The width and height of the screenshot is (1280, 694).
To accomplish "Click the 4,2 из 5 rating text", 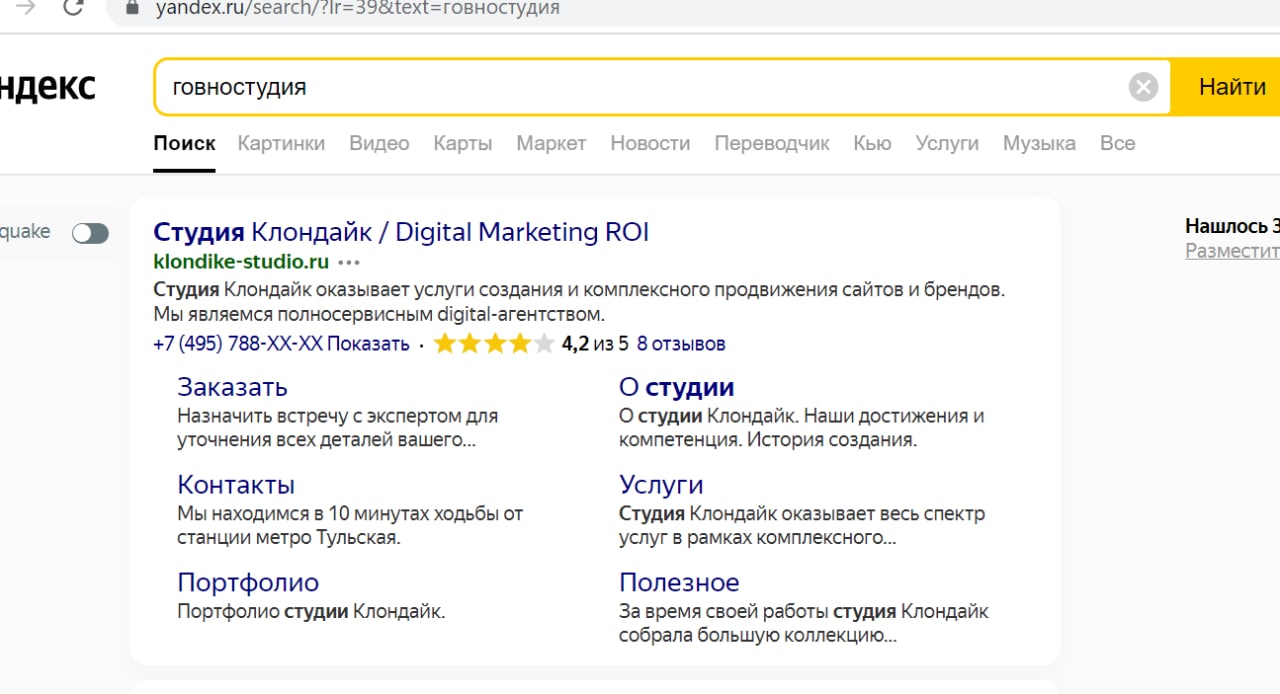I will 595,344.
